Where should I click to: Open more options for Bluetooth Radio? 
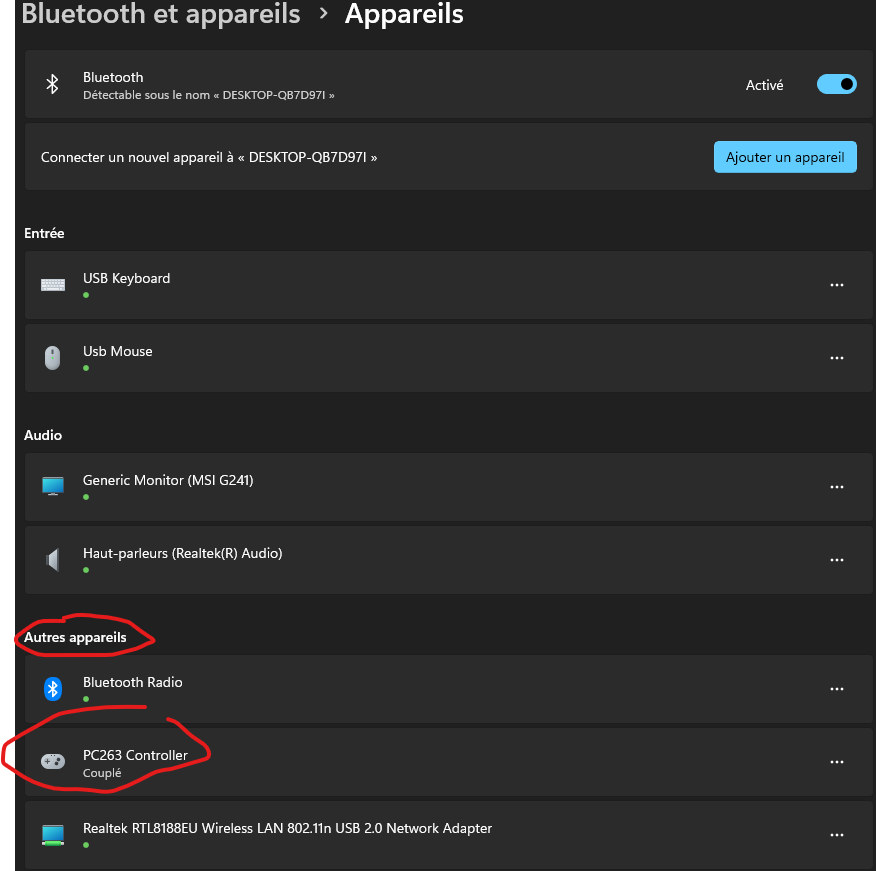[836, 689]
